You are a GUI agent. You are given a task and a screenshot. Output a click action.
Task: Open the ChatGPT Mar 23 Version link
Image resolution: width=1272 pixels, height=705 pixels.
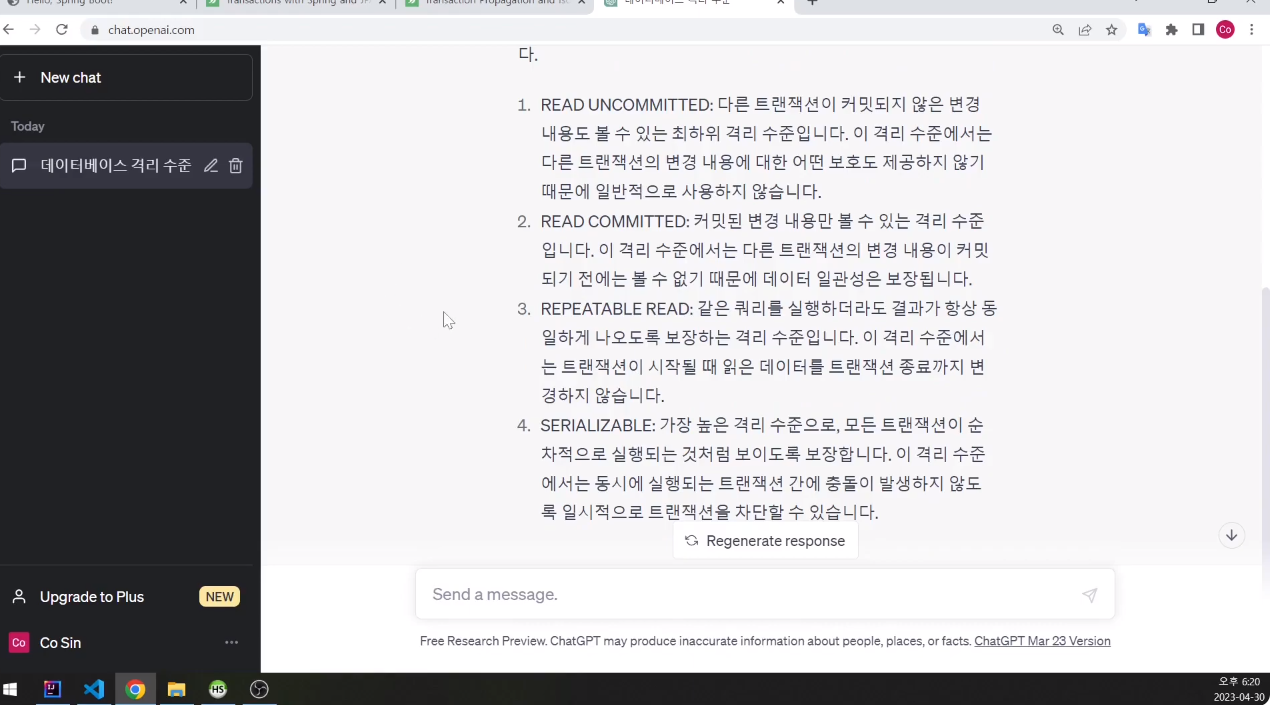pyautogui.click(x=1042, y=641)
